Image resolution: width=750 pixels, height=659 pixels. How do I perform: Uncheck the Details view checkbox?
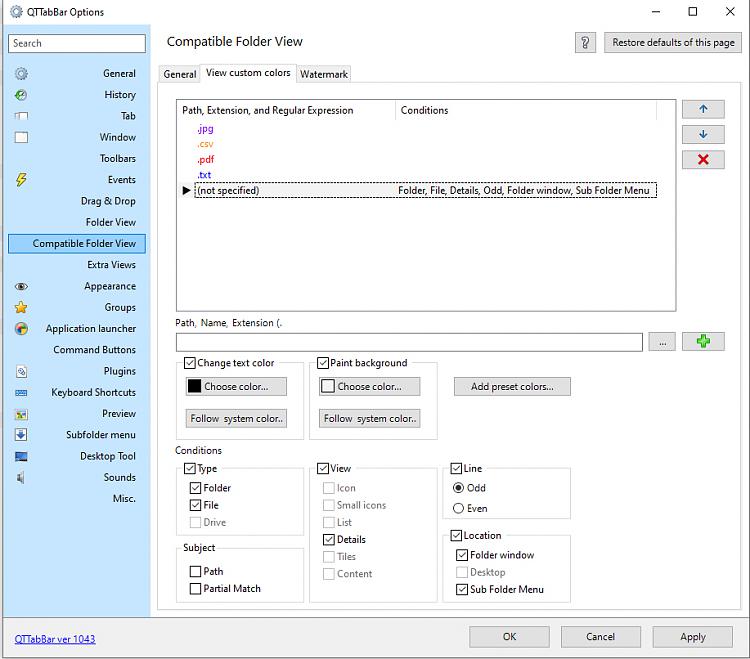[x=329, y=539]
